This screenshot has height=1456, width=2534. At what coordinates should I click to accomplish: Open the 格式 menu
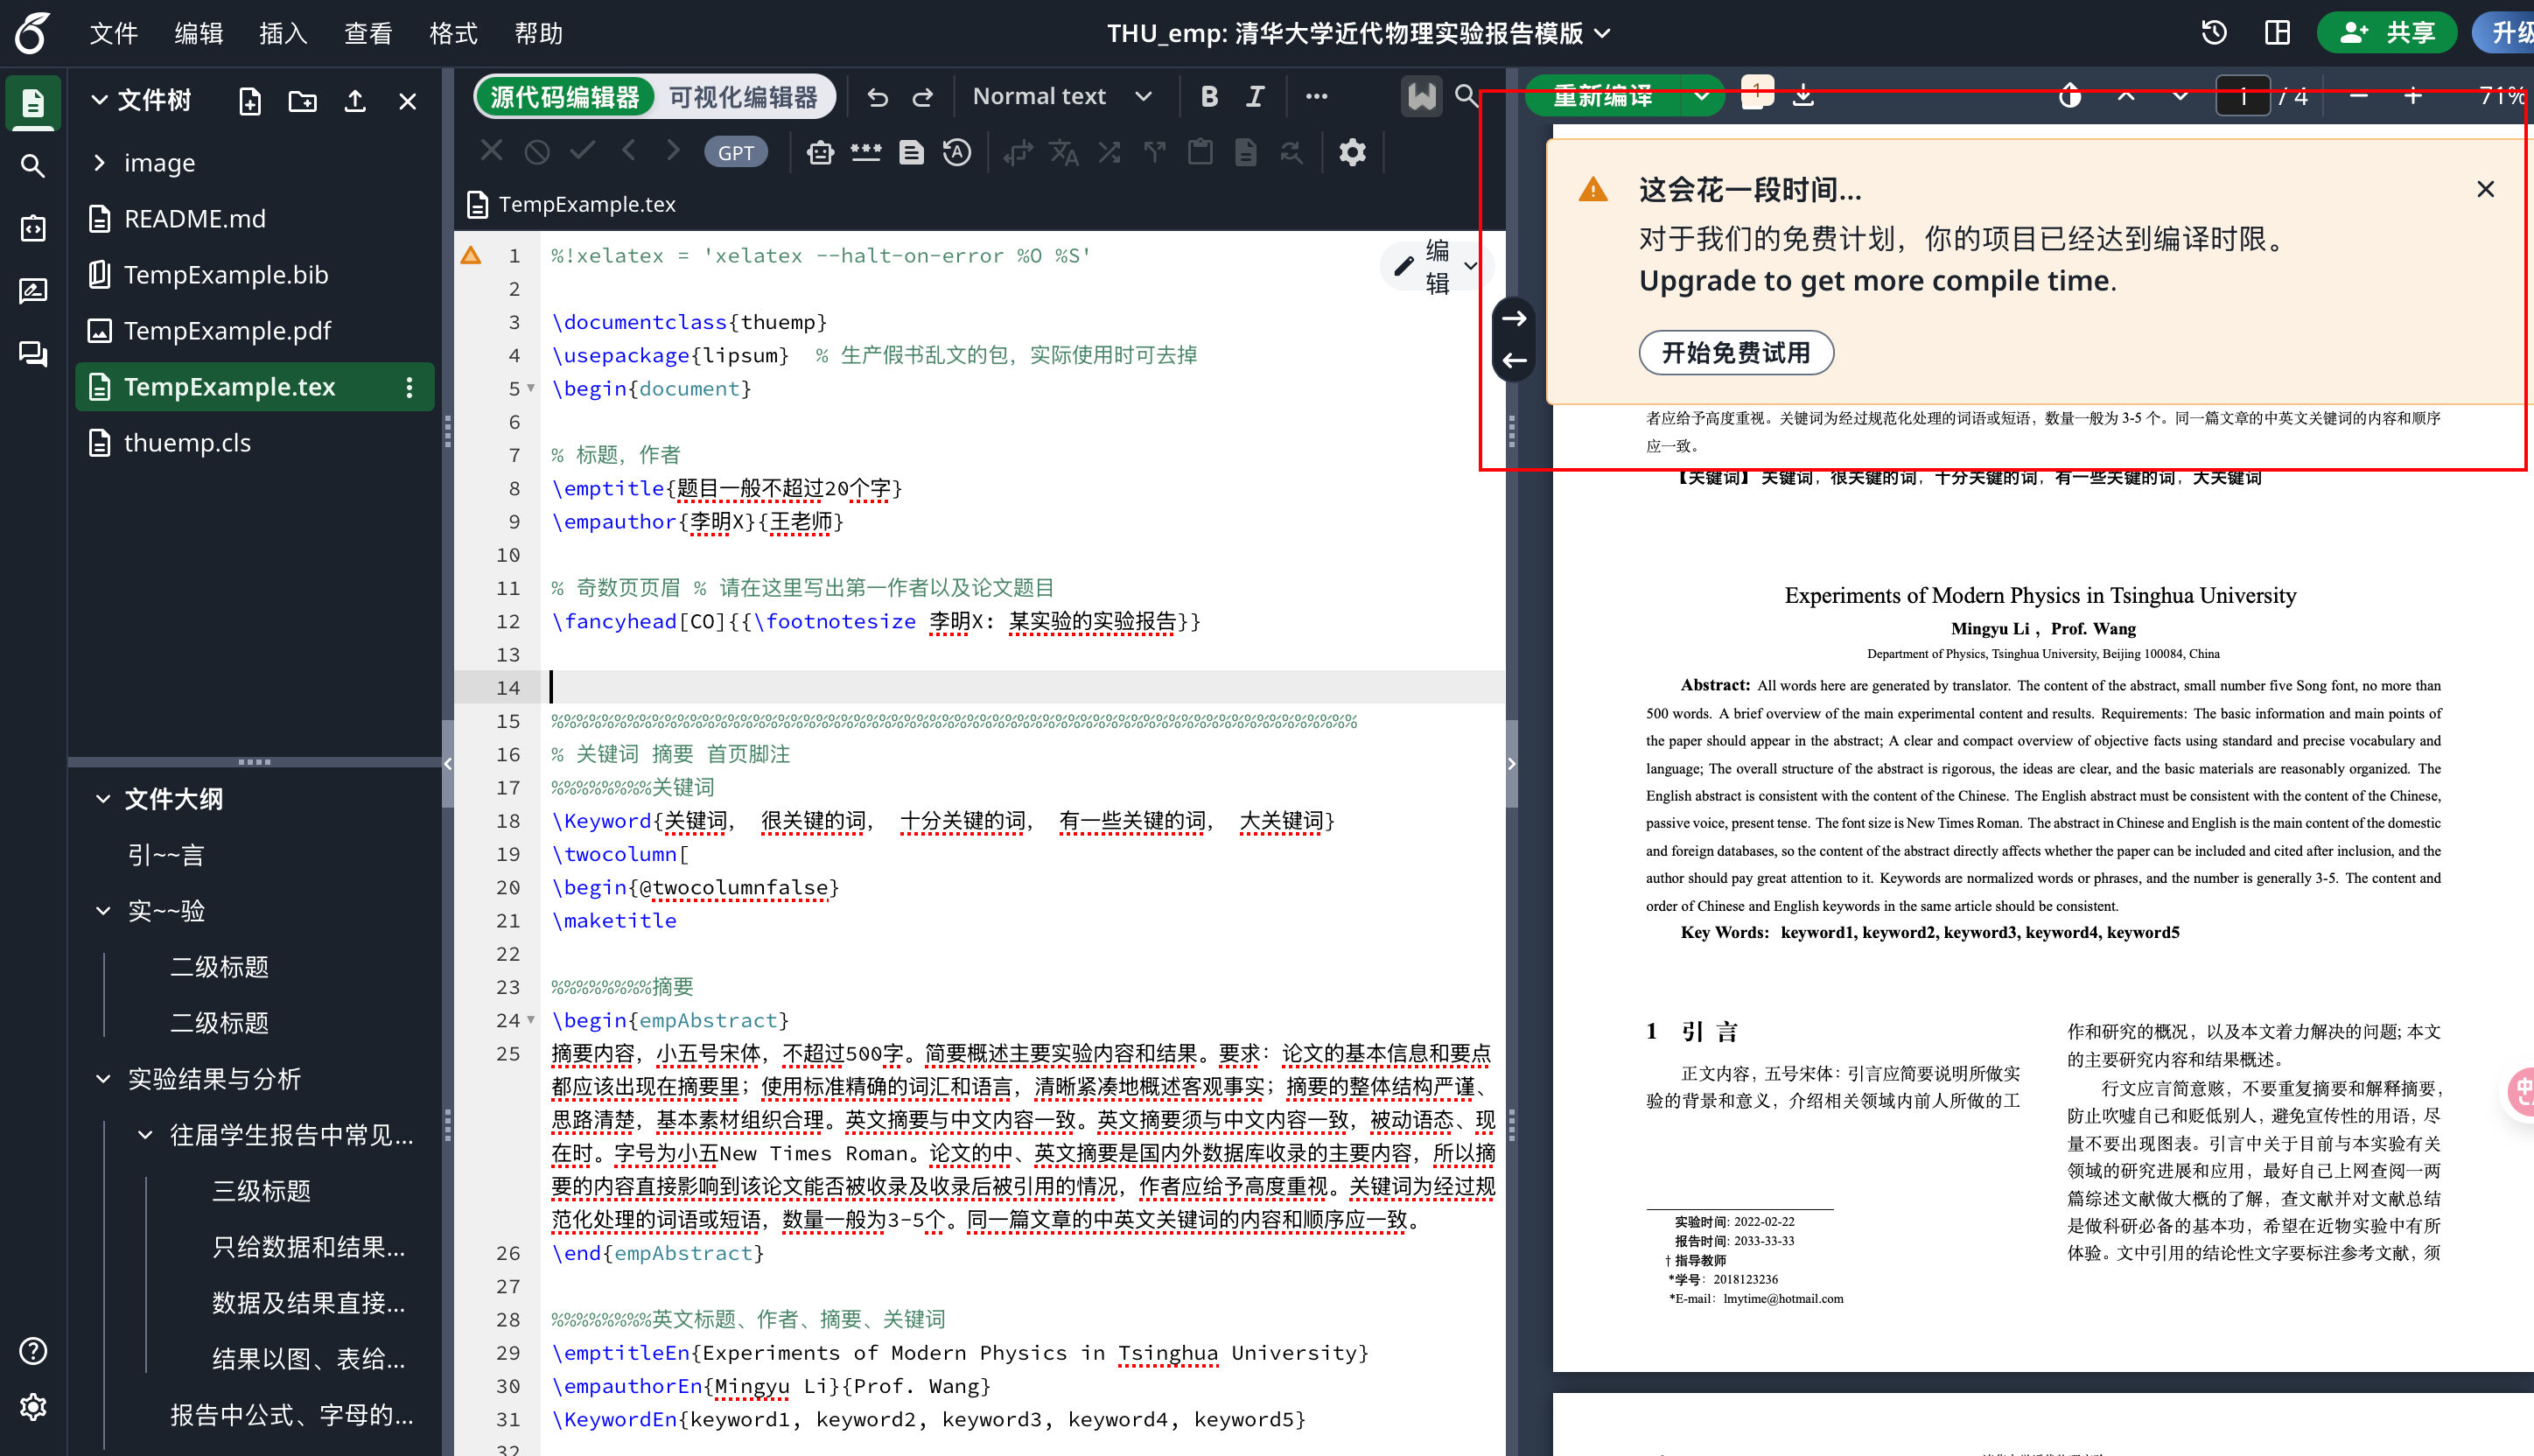(x=453, y=33)
